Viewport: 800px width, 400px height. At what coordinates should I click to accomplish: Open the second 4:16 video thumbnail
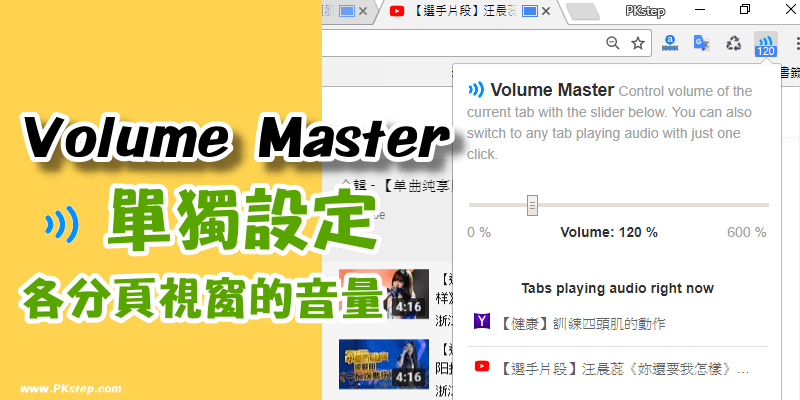tap(384, 364)
